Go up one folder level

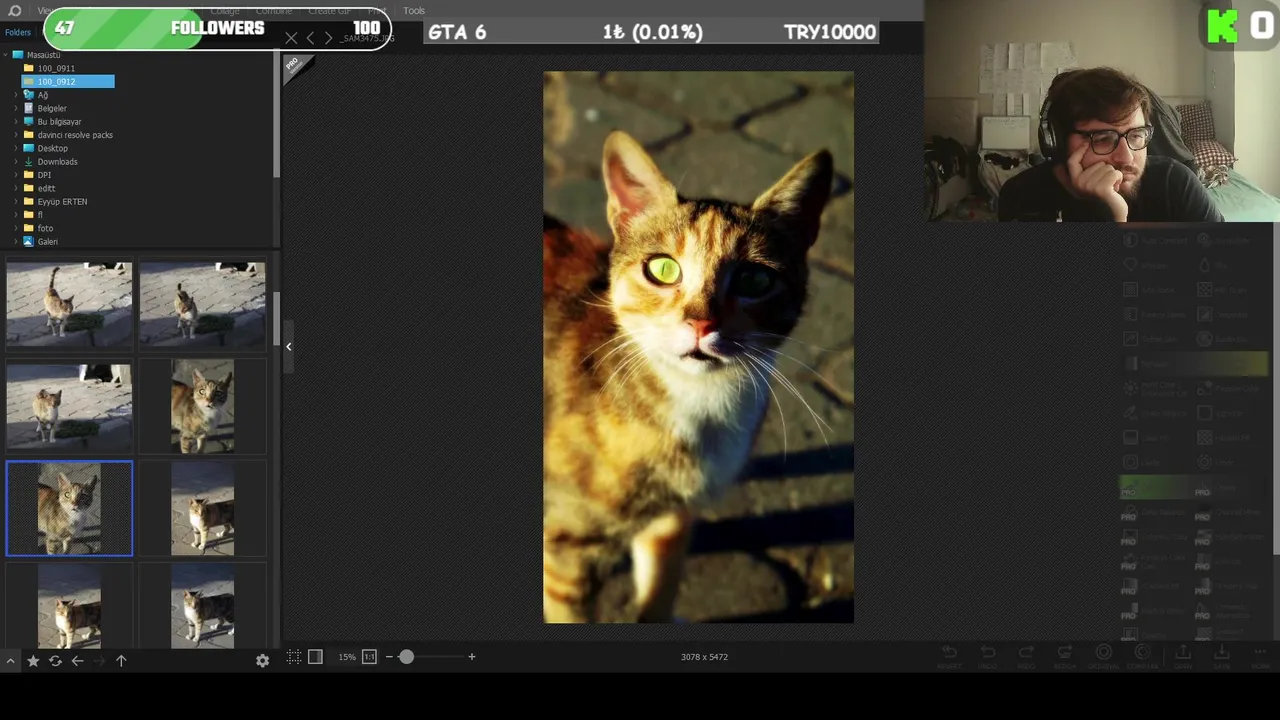(121, 661)
